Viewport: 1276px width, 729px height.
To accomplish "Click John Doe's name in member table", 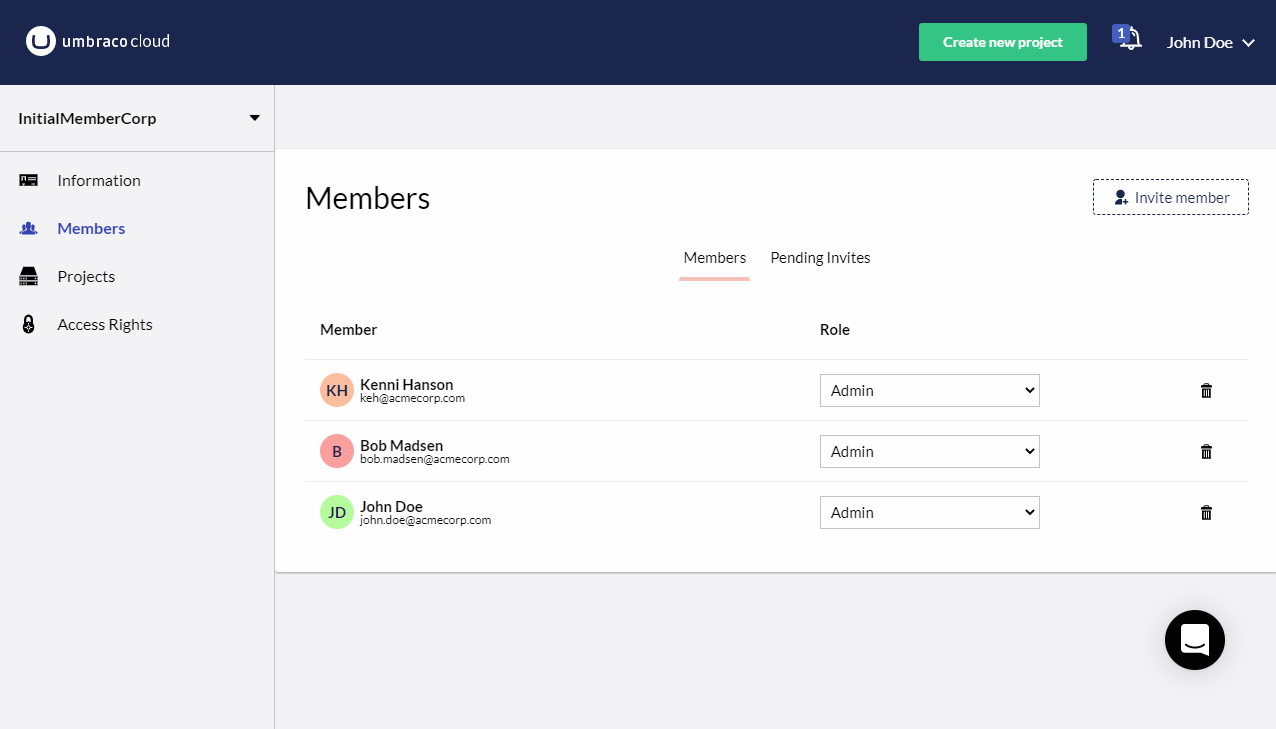I will [391, 506].
